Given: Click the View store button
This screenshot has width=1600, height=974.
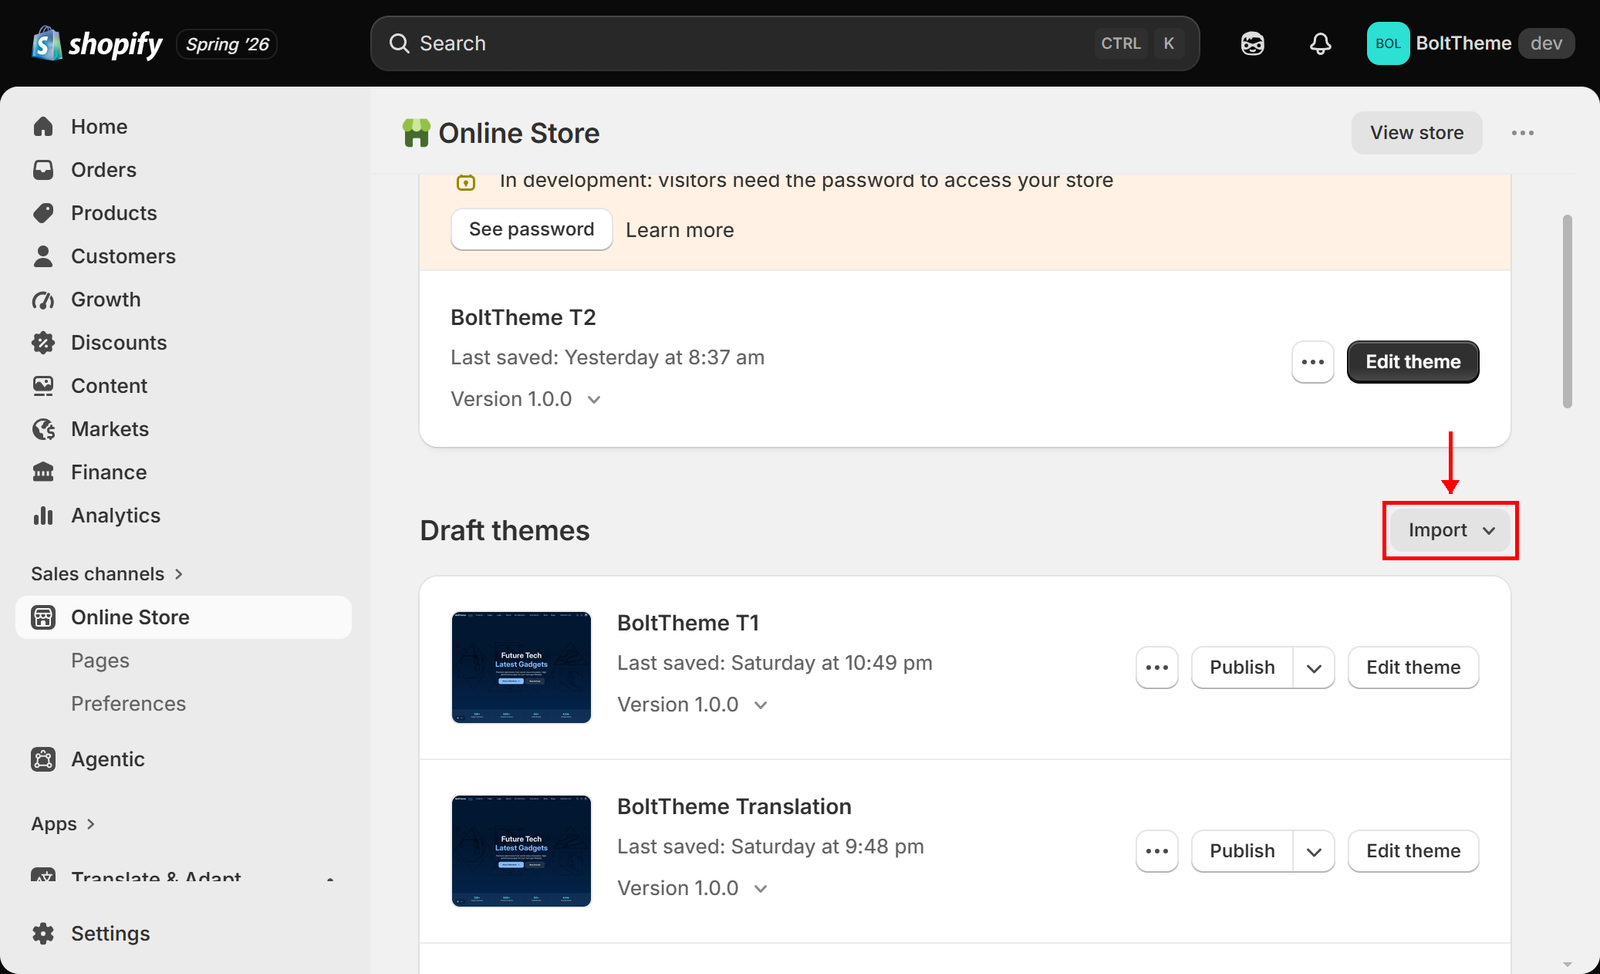Looking at the screenshot, I should point(1416,133).
